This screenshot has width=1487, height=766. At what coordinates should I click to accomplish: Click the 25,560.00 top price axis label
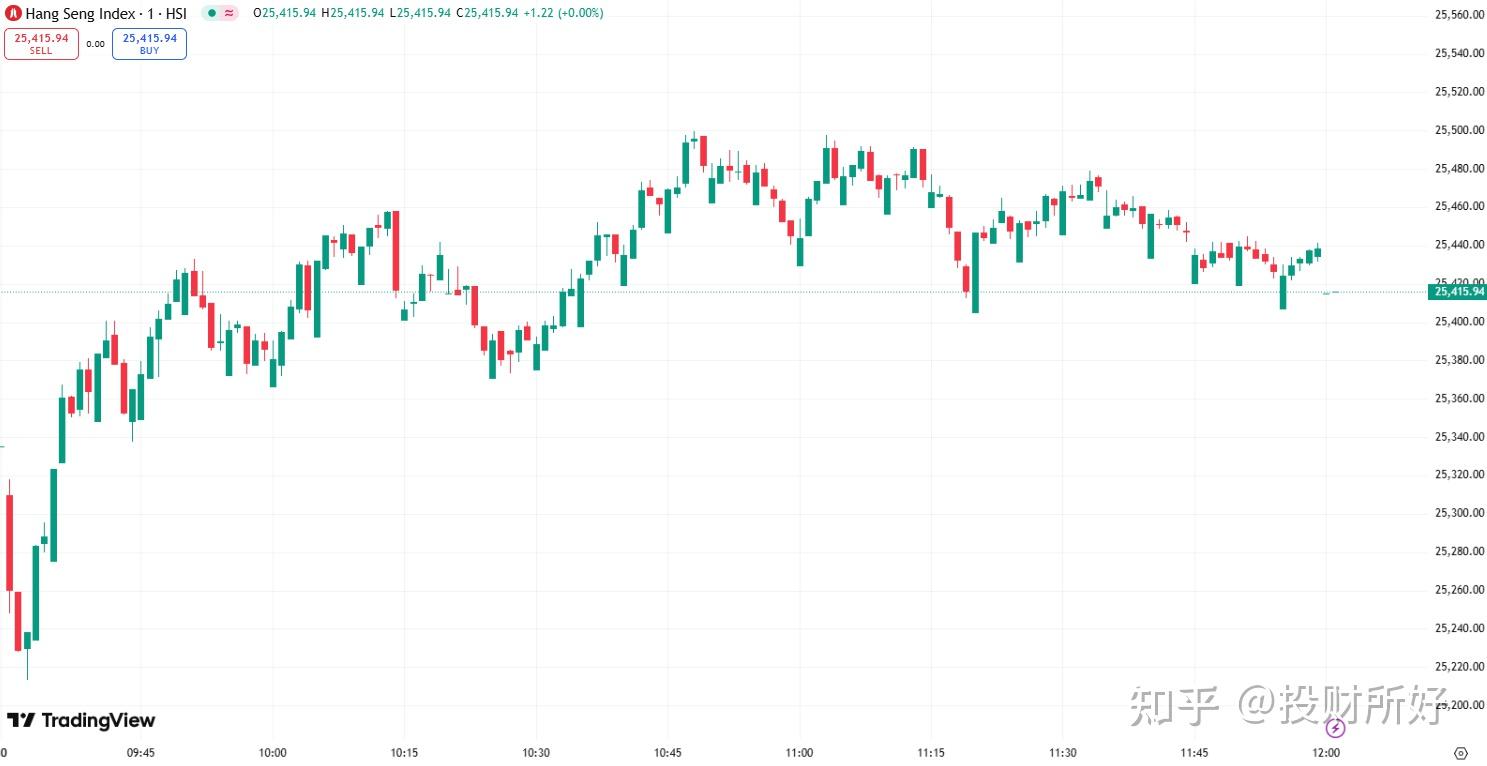(1458, 15)
